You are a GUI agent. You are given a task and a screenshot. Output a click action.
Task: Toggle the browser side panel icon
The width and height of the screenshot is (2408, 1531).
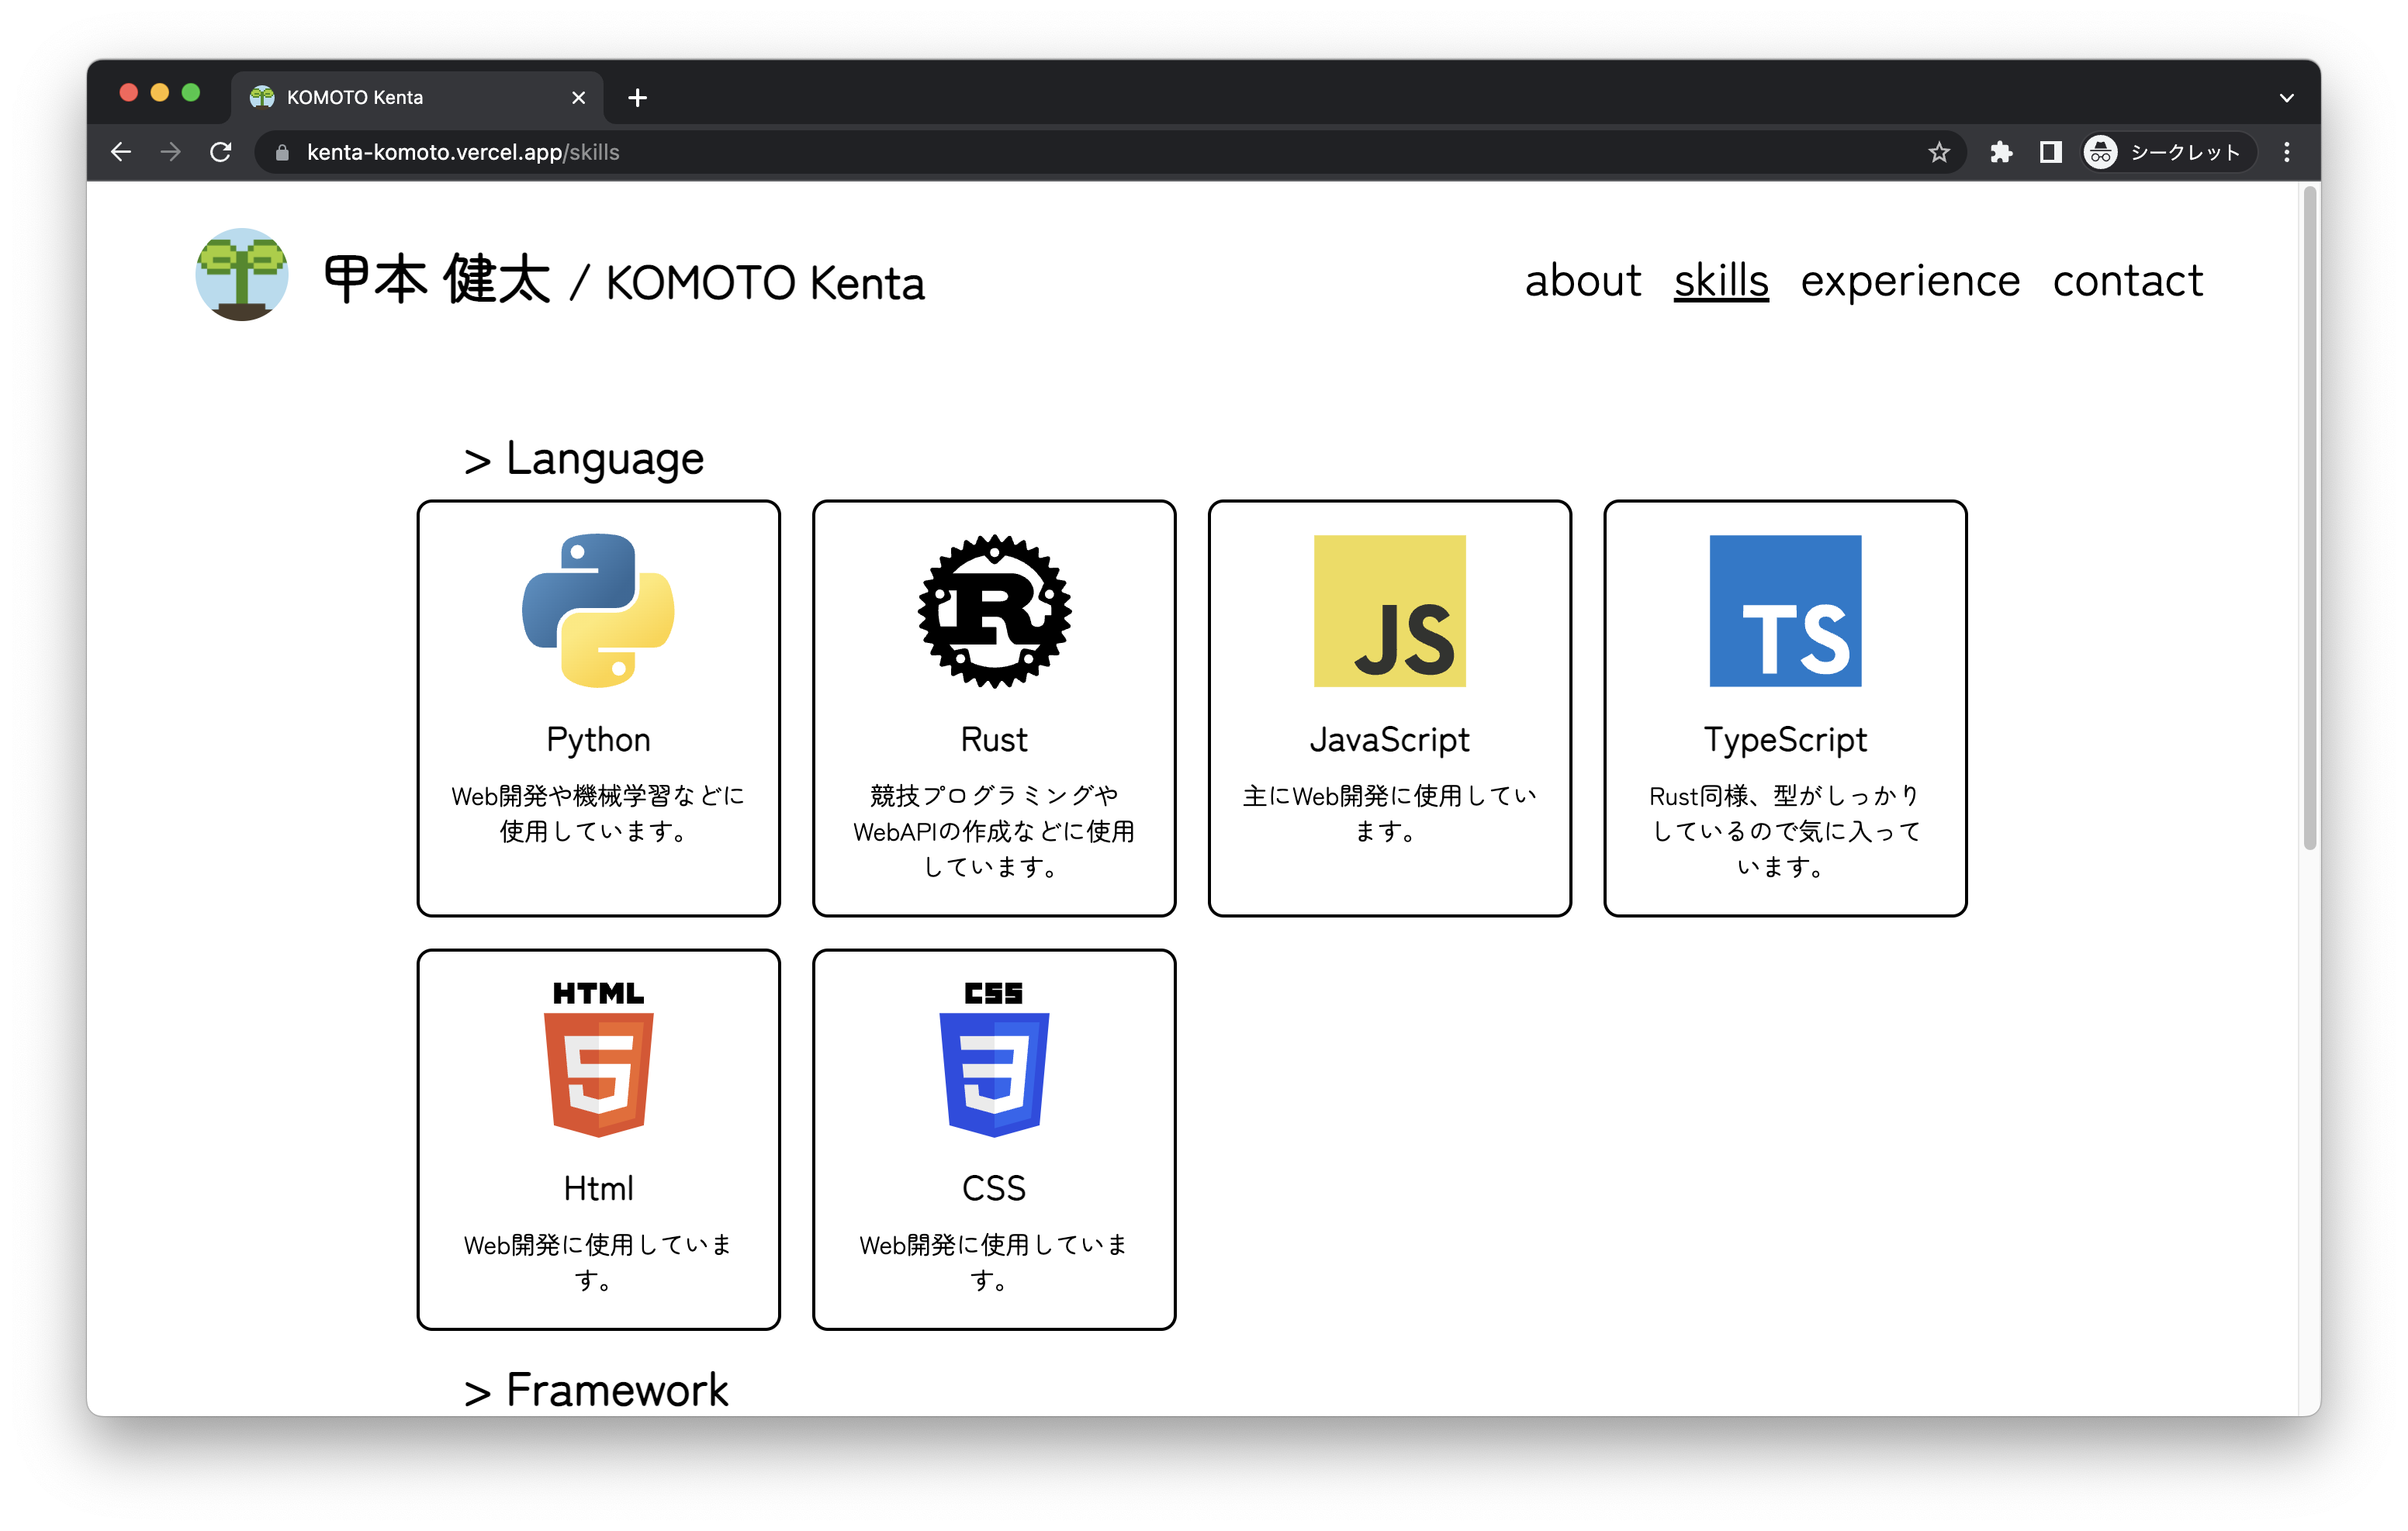tap(2050, 152)
